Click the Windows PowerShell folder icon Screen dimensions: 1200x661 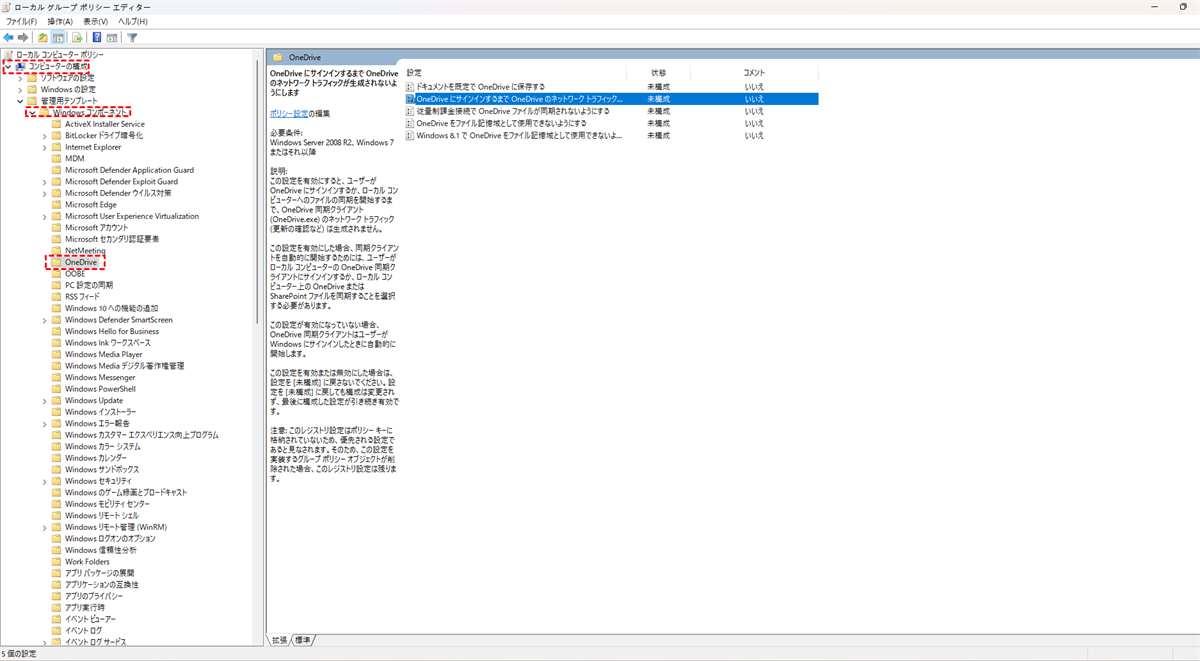pyautogui.click(x=57, y=389)
